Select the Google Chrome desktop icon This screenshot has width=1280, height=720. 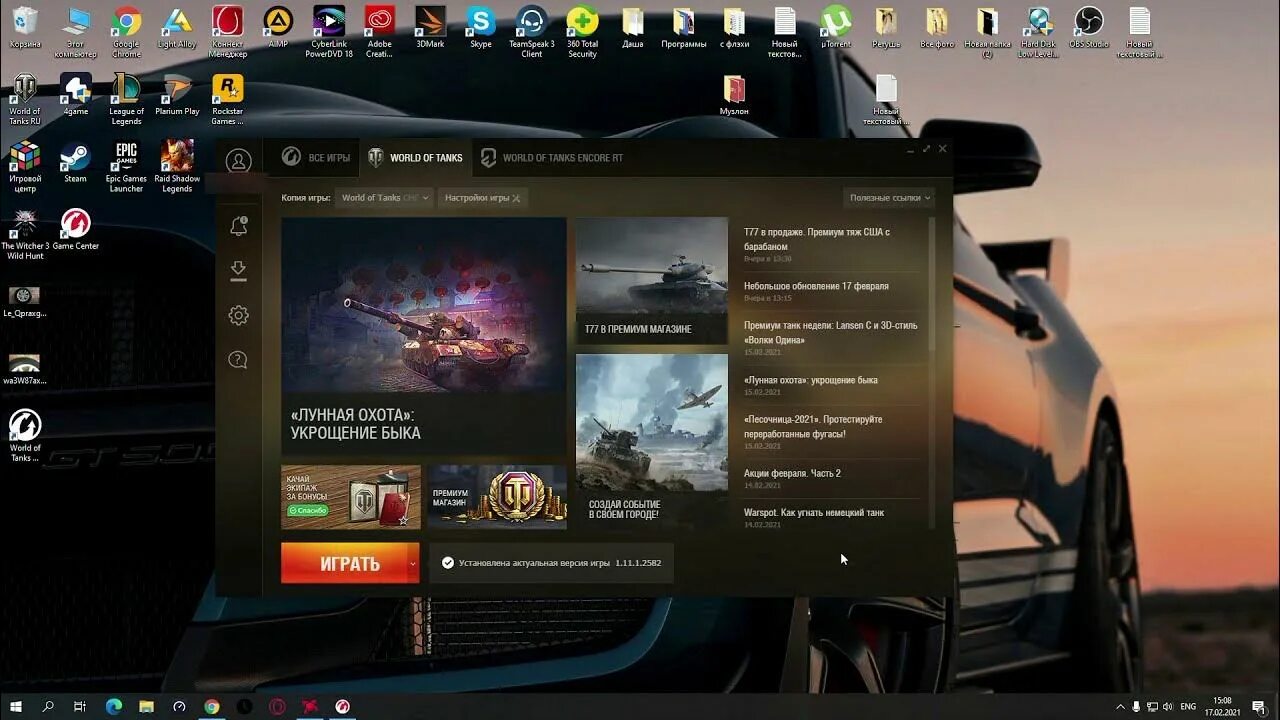(126, 32)
